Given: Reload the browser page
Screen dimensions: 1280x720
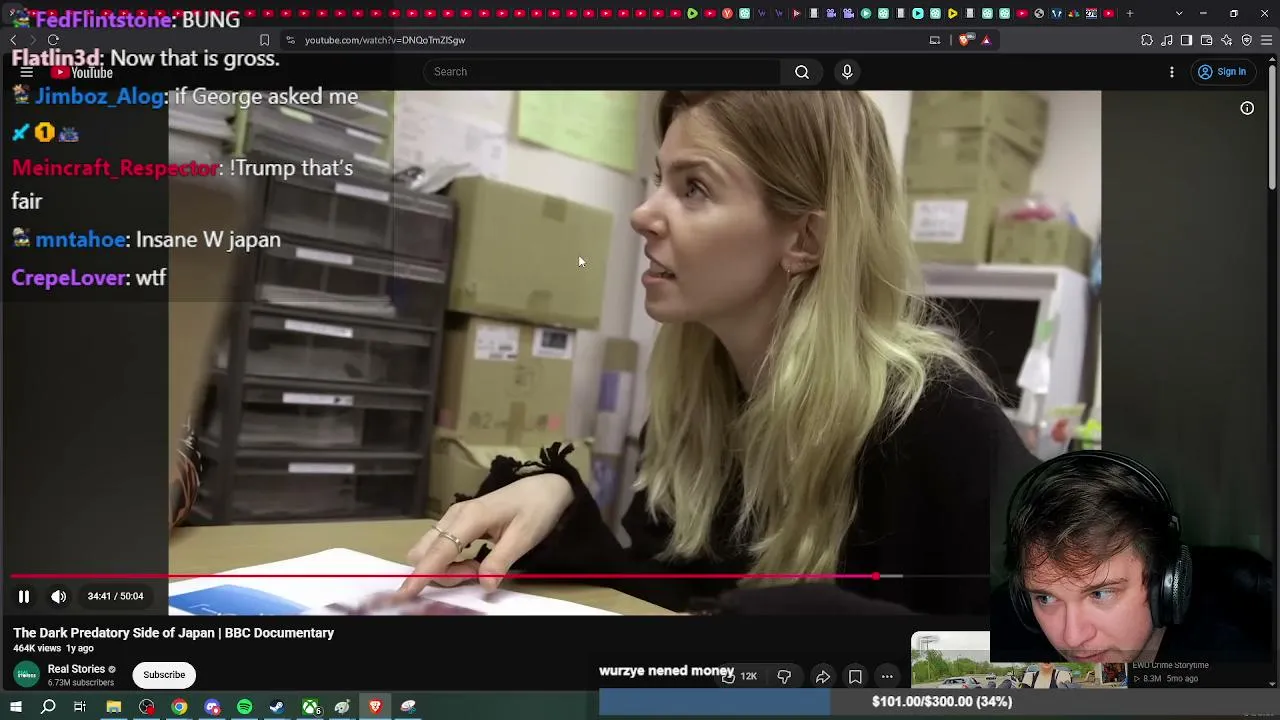Looking at the screenshot, I should 53,40.
